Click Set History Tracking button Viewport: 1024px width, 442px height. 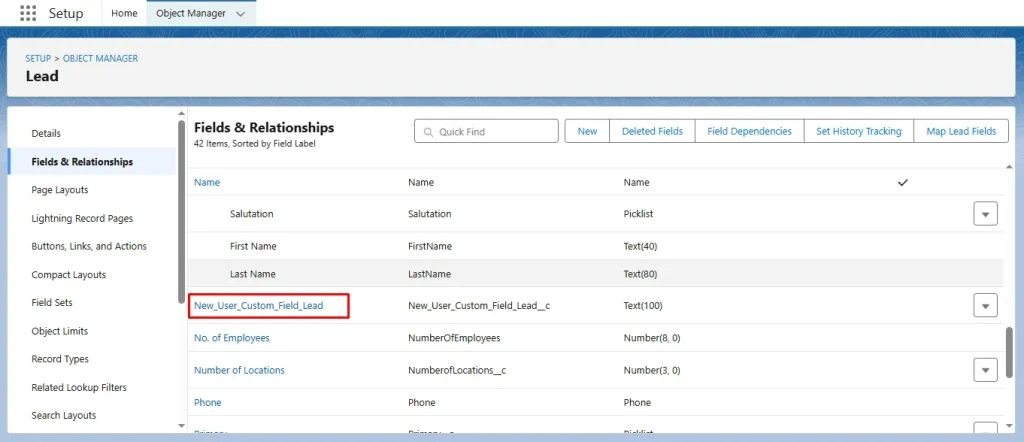coord(858,132)
